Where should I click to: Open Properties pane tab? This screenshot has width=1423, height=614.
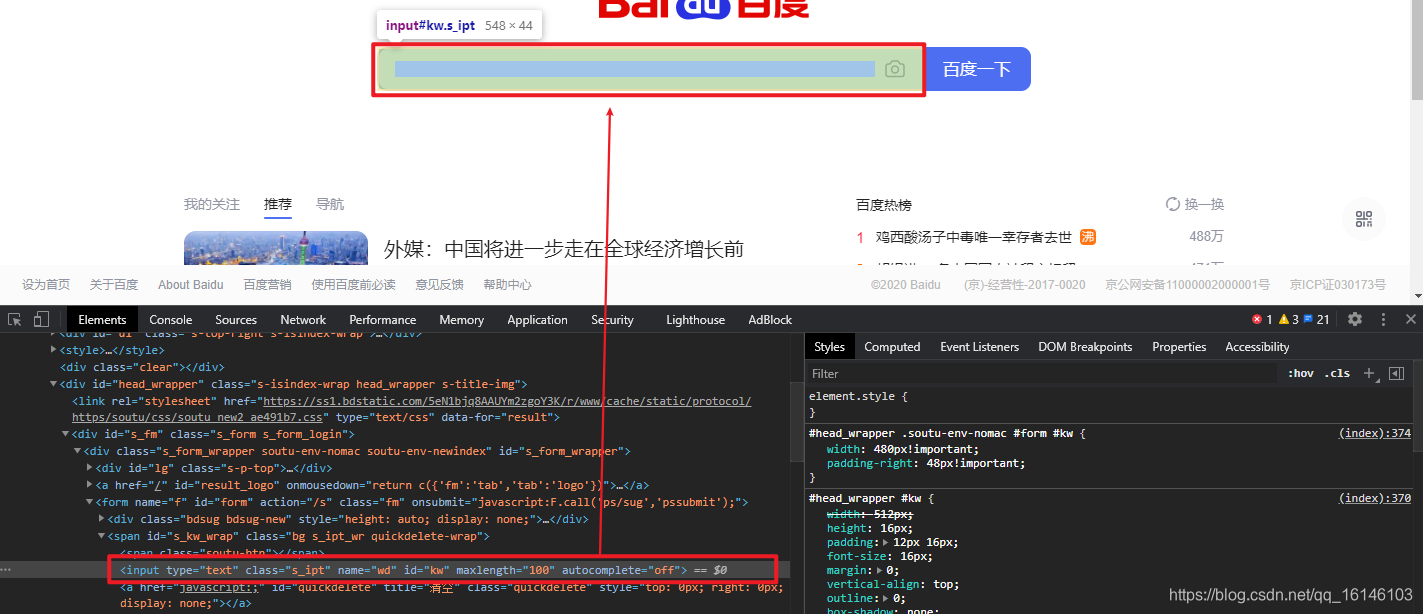click(x=1179, y=347)
